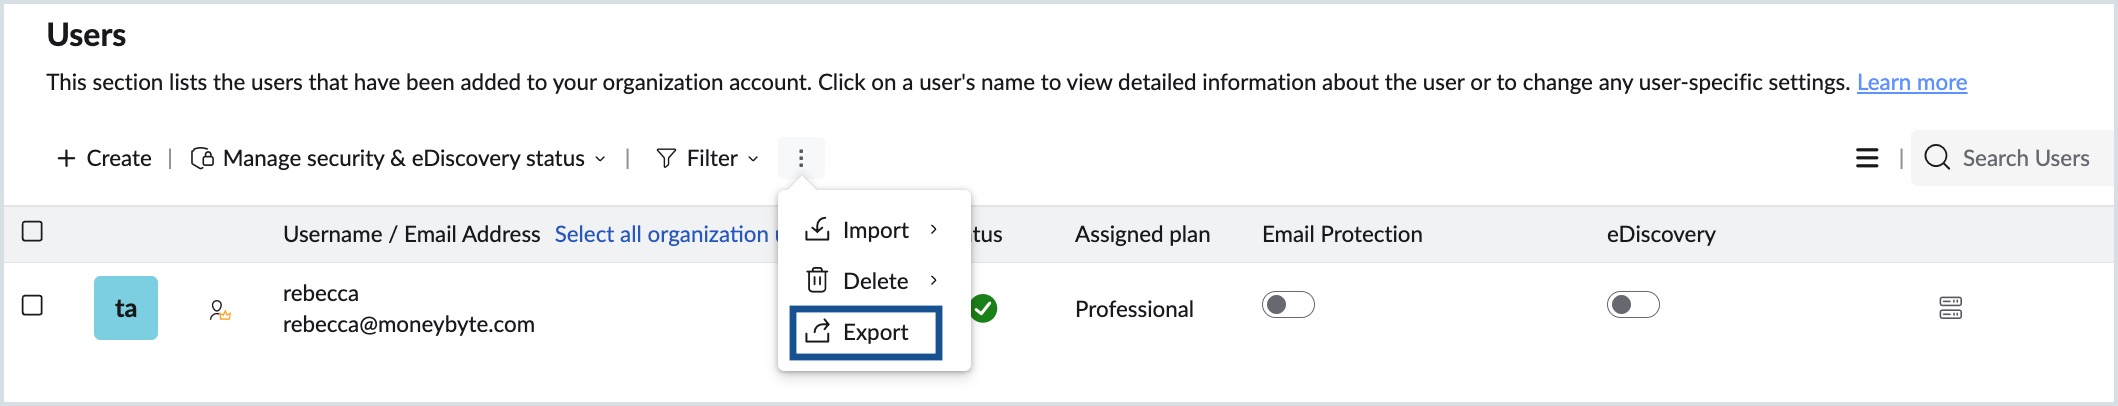The image size is (2118, 406).
Task: Click Email Protection column header
Action: point(1342,234)
